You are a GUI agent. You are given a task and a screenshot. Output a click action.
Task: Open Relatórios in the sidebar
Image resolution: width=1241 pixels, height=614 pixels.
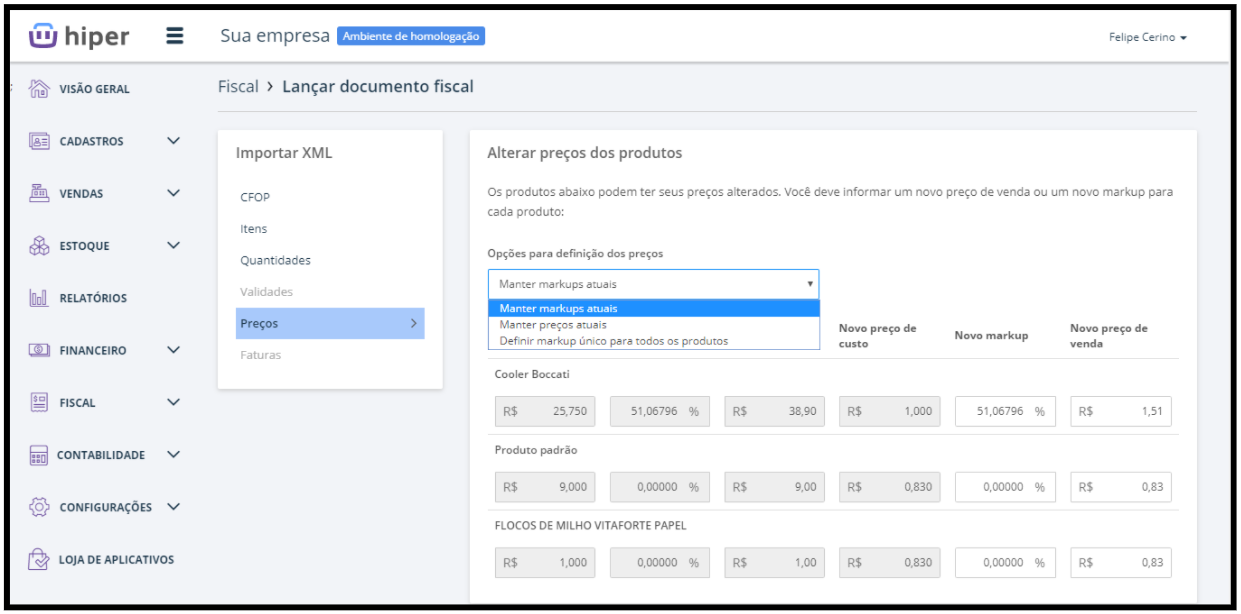93,298
